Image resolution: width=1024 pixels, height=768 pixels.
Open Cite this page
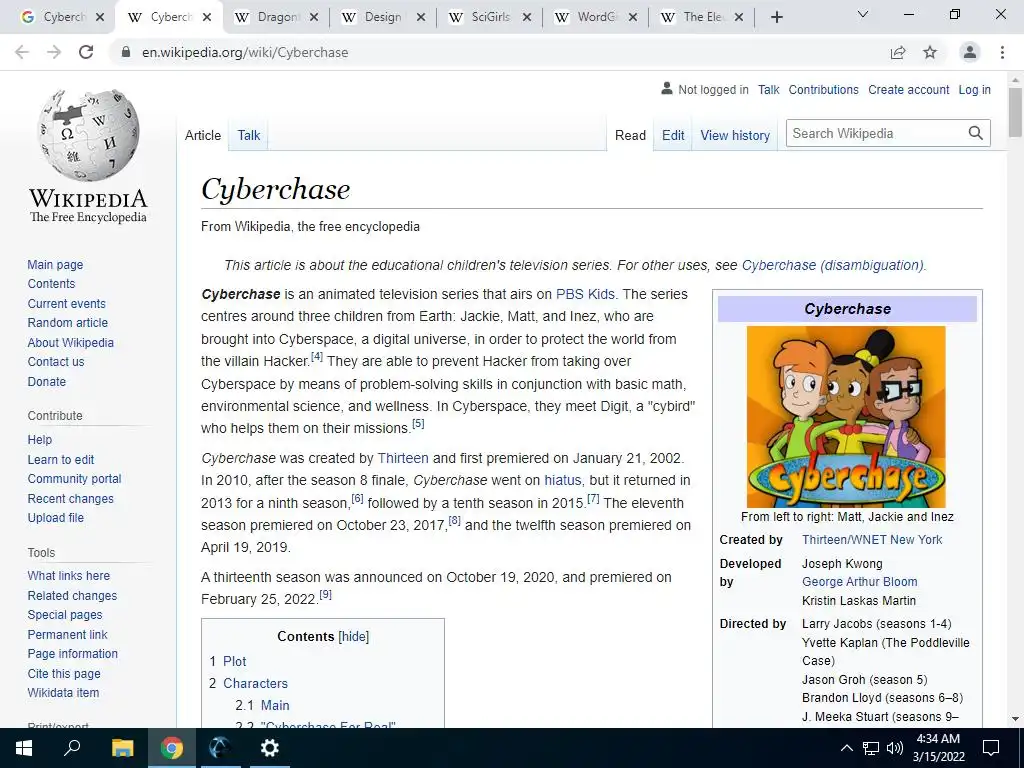point(64,673)
